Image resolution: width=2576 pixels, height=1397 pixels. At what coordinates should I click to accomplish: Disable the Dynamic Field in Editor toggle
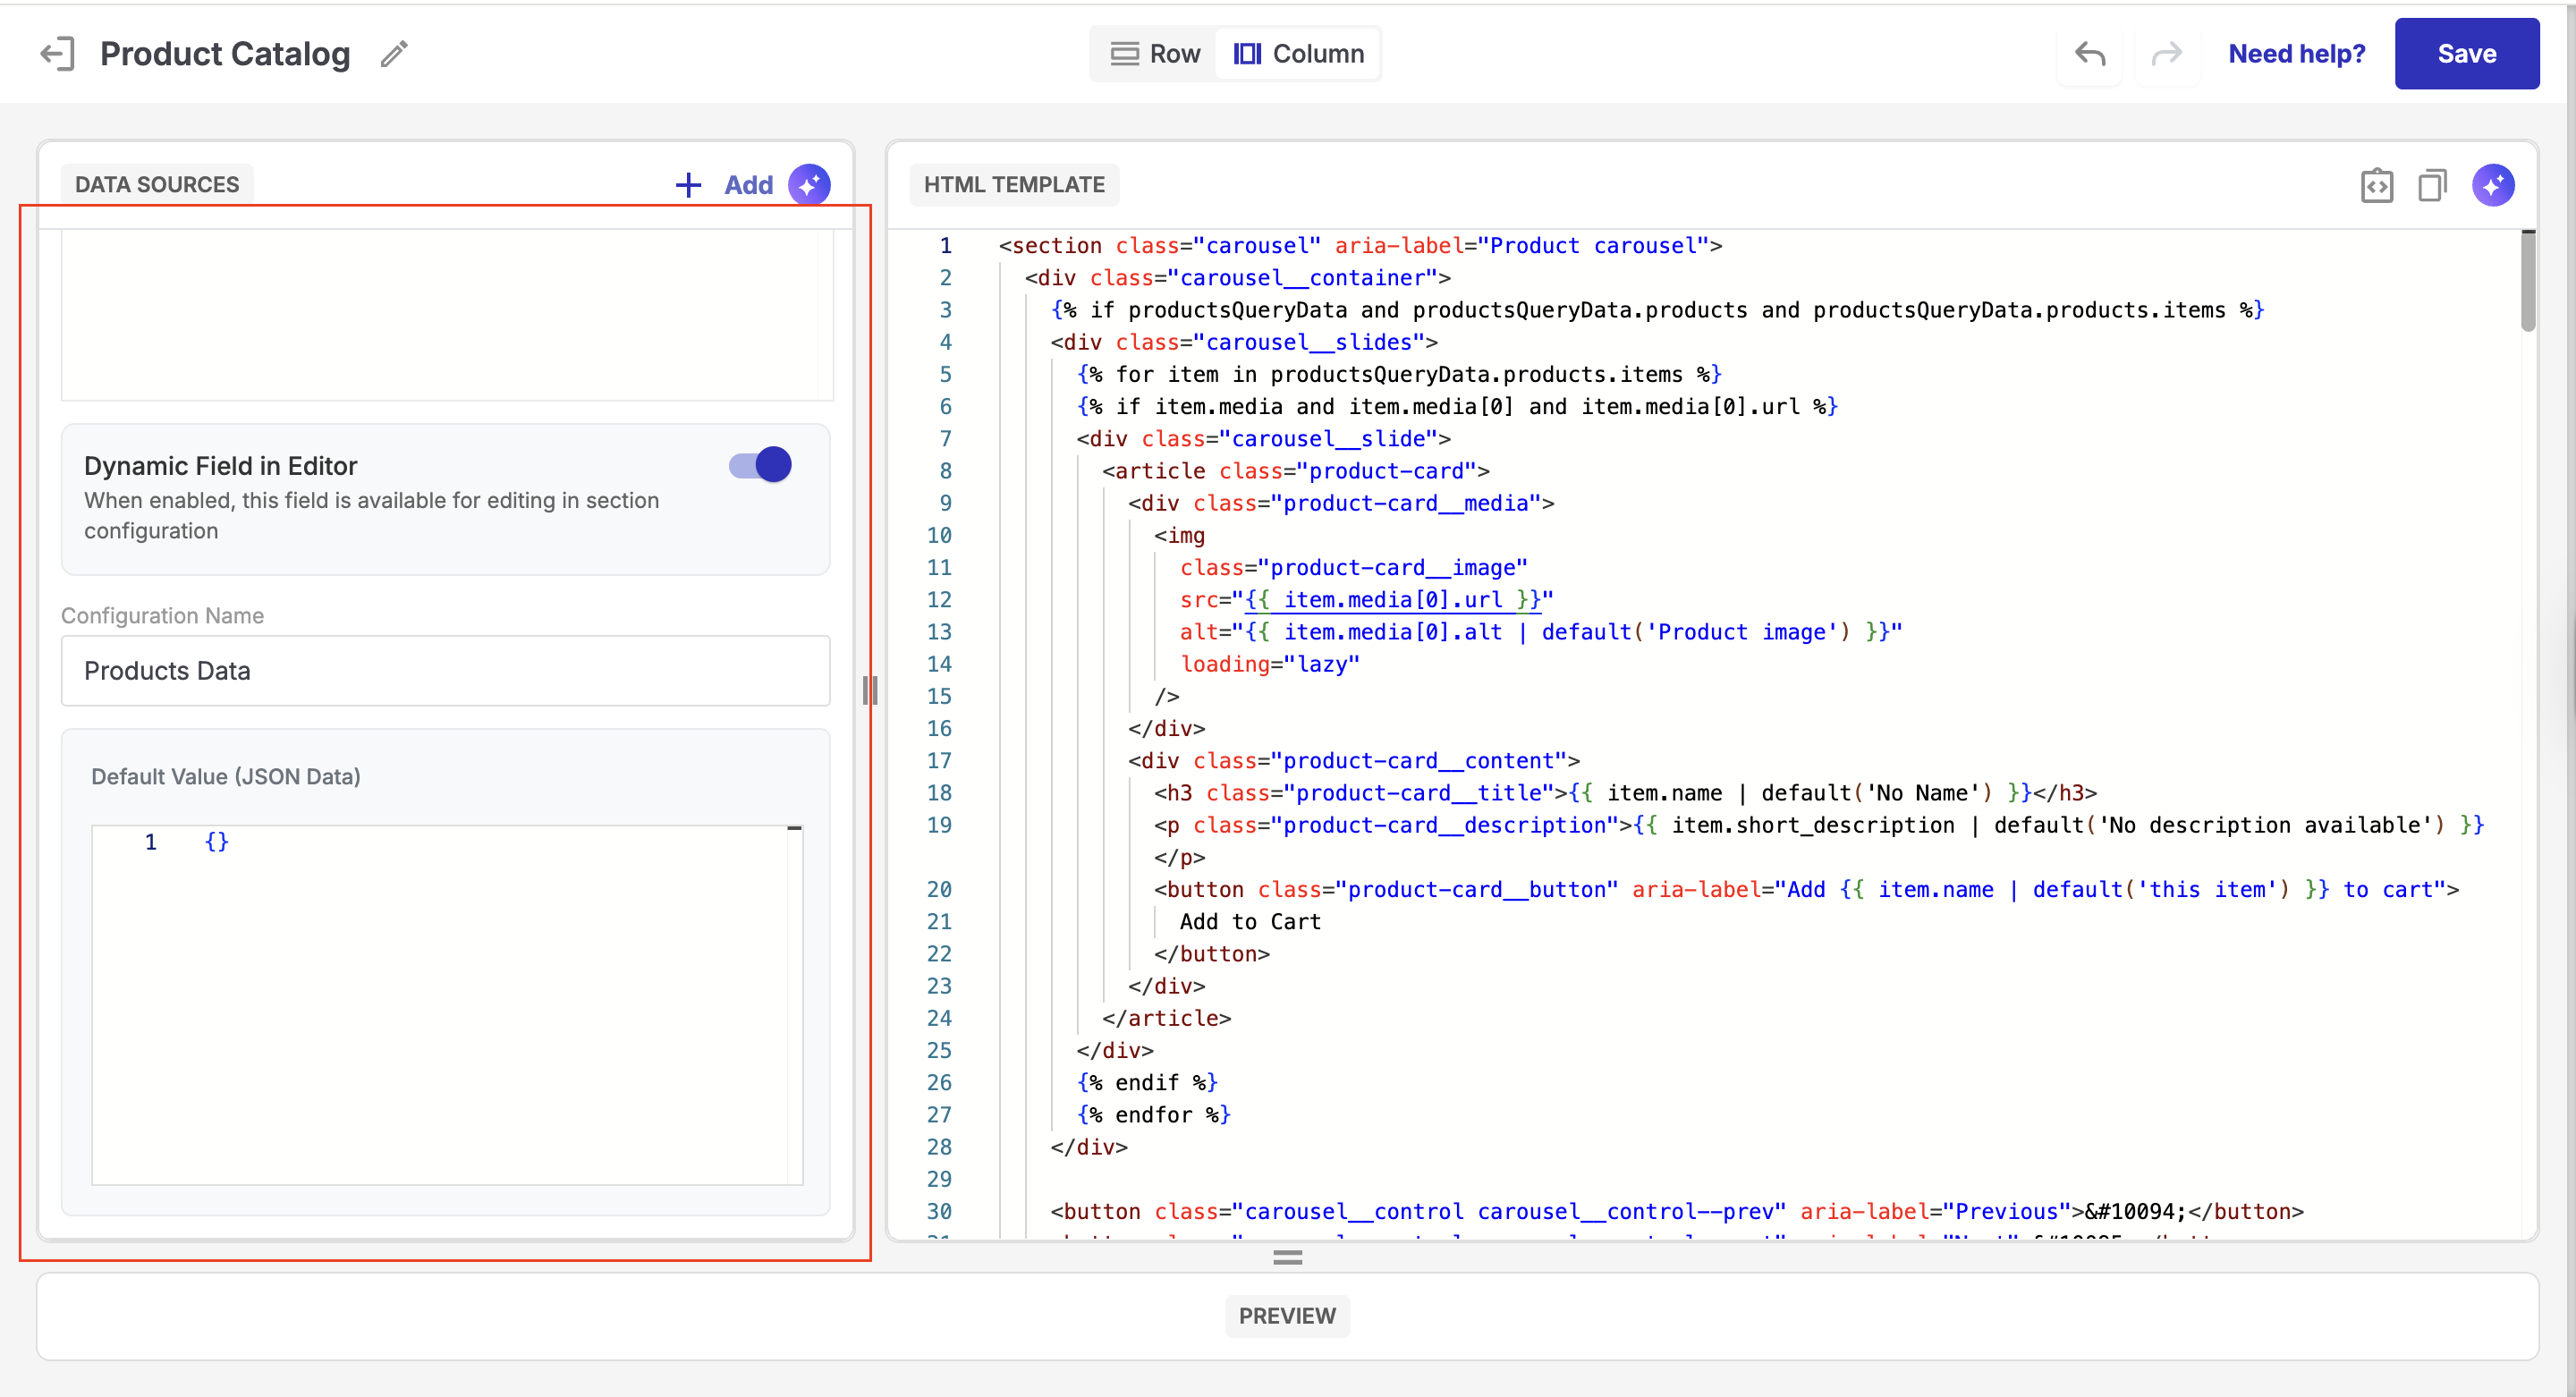pyautogui.click(x=761, y=465)
